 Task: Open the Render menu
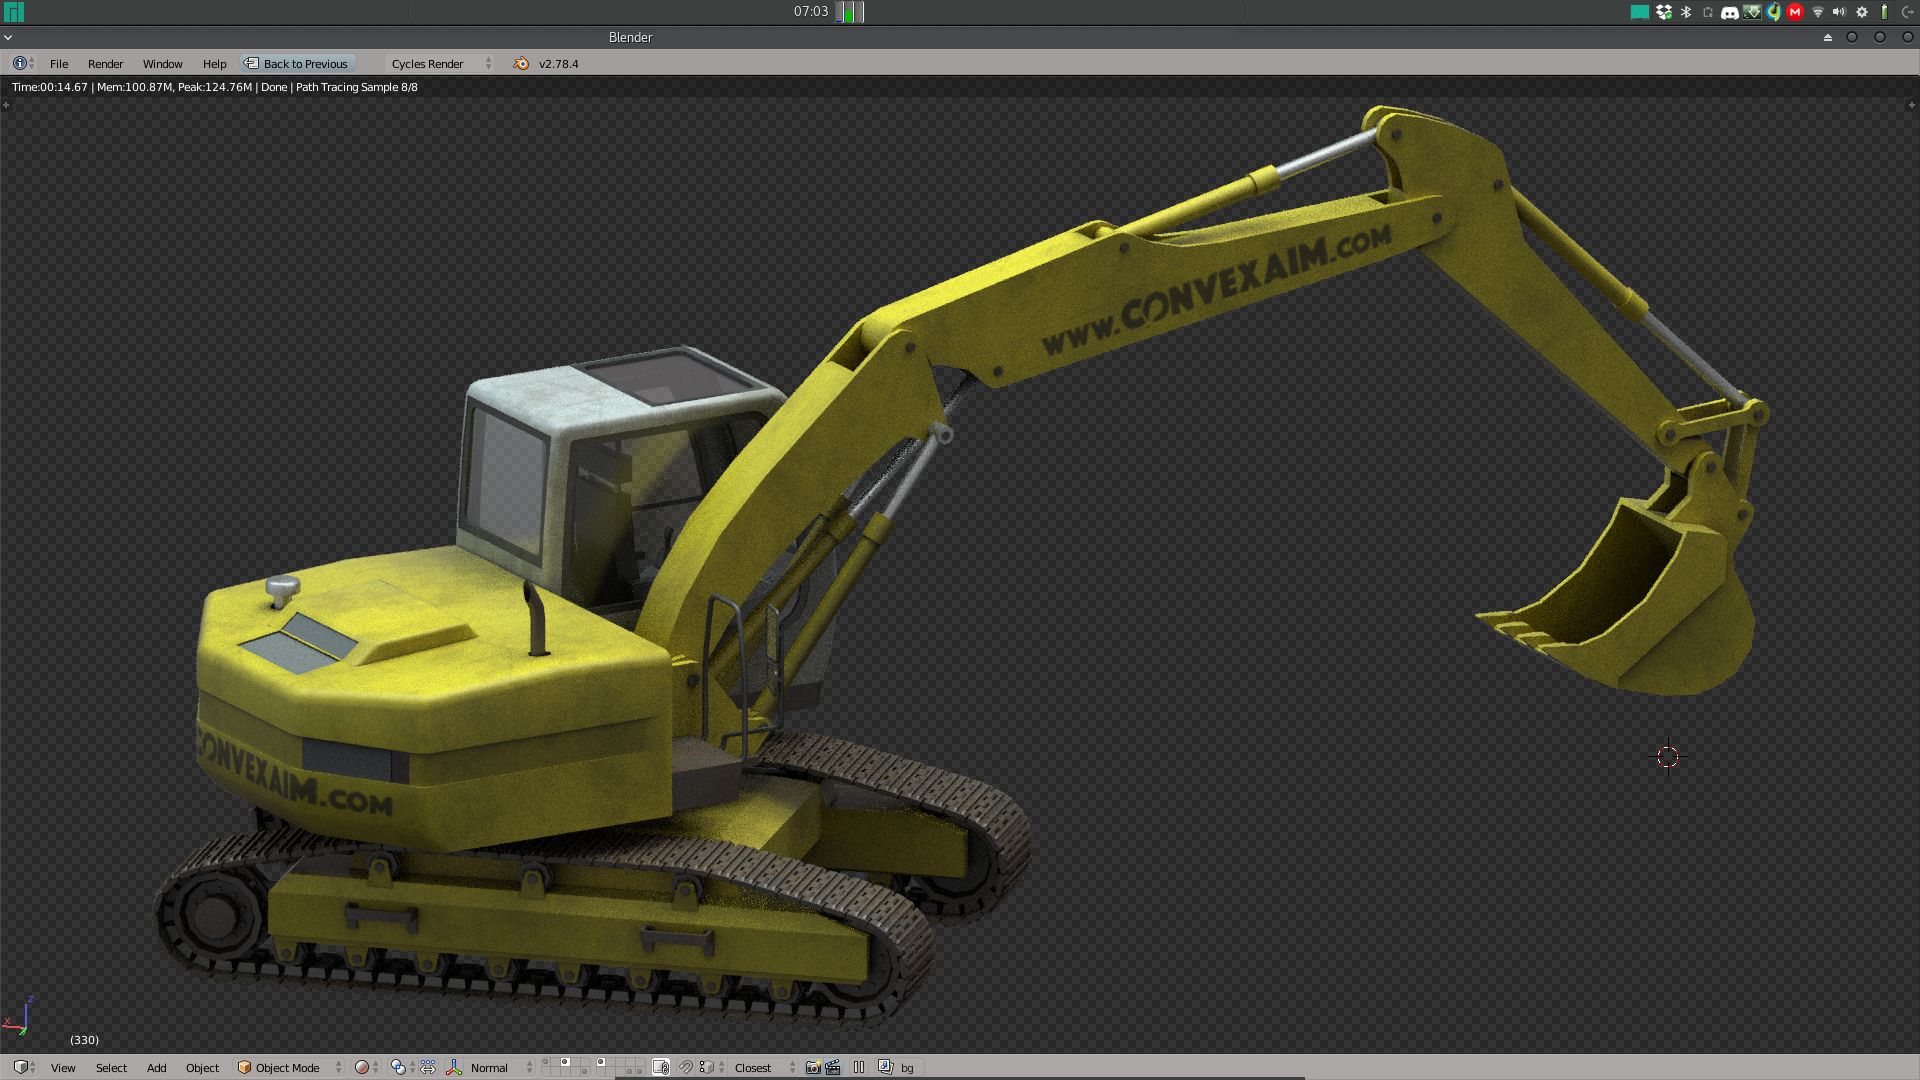(x=105, y=63)
